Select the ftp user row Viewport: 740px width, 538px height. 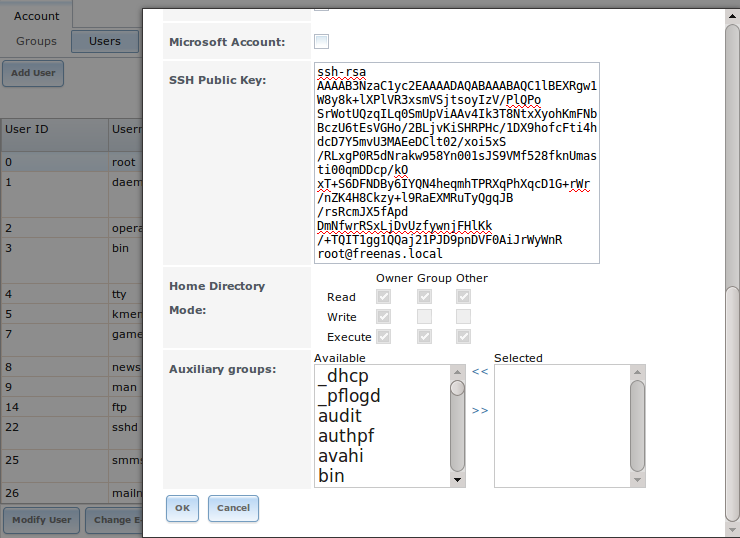71,407
